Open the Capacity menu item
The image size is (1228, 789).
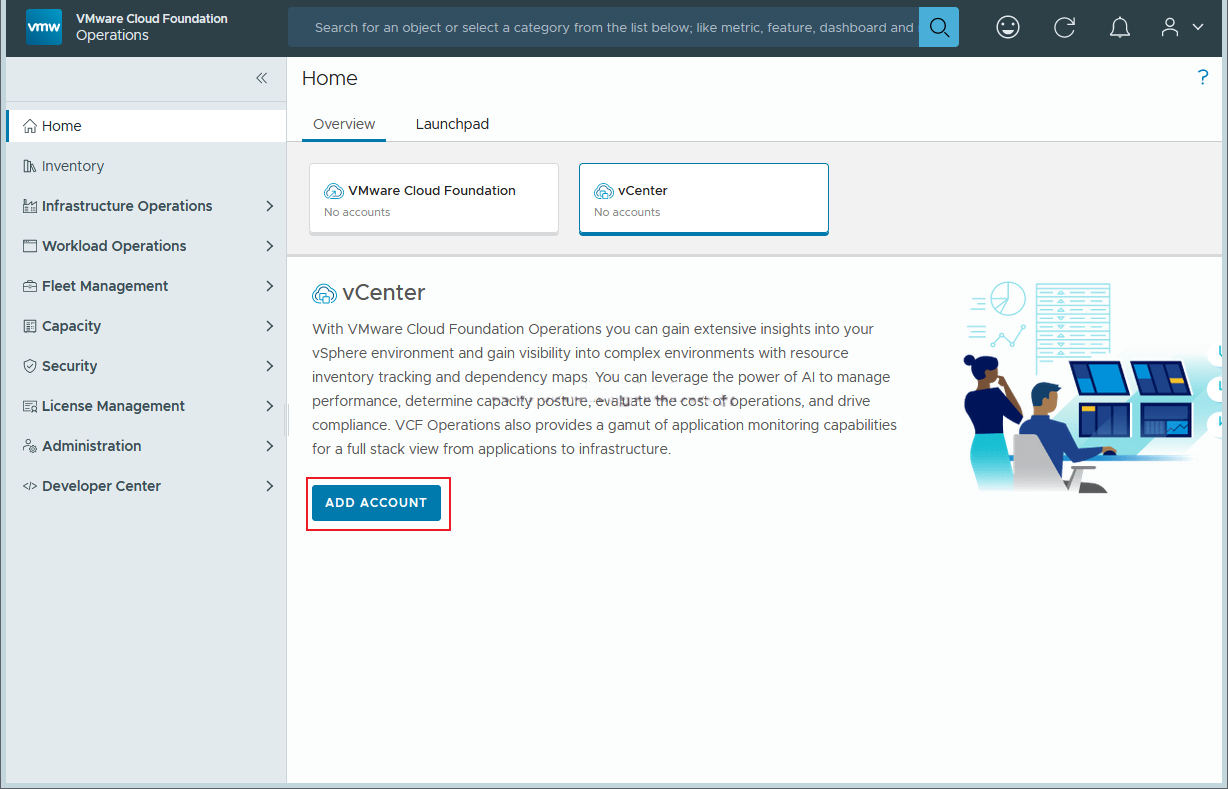coord(71,326)
